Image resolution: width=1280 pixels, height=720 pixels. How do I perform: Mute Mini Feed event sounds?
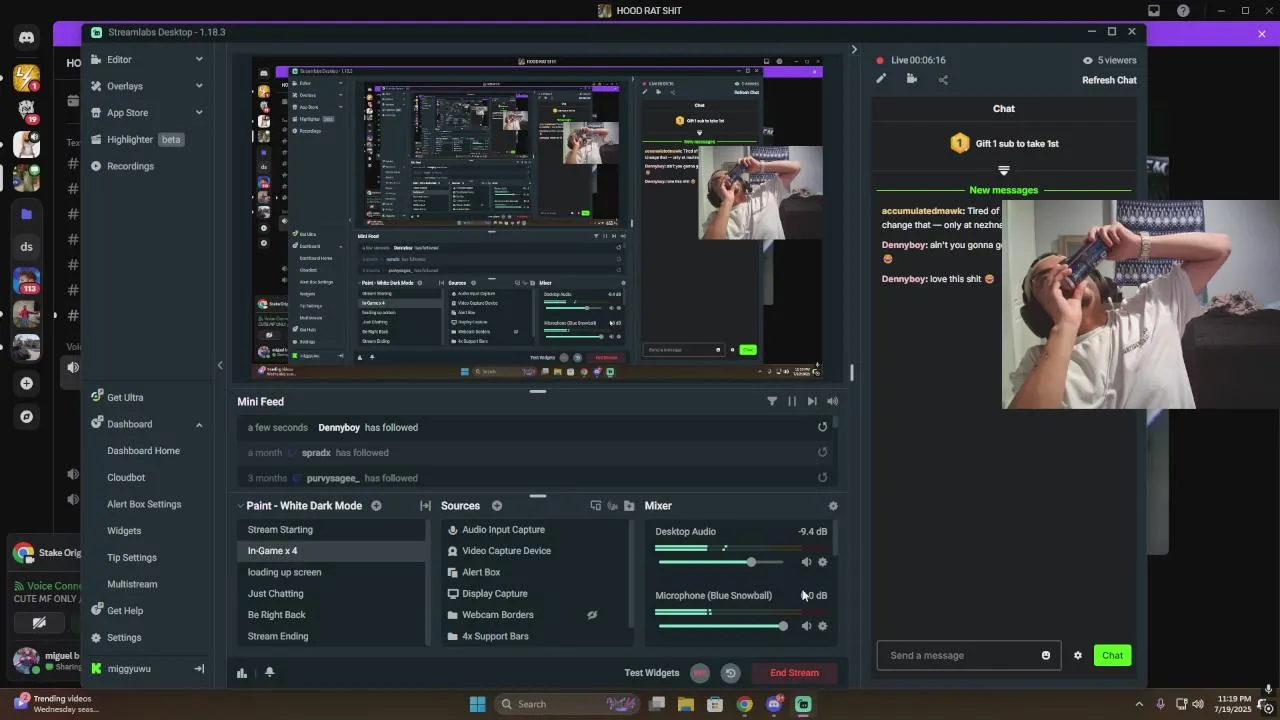click(832, 401)
